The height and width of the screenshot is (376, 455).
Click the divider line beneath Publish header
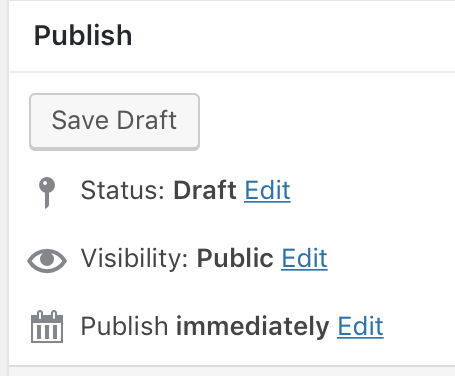[232, 72]
